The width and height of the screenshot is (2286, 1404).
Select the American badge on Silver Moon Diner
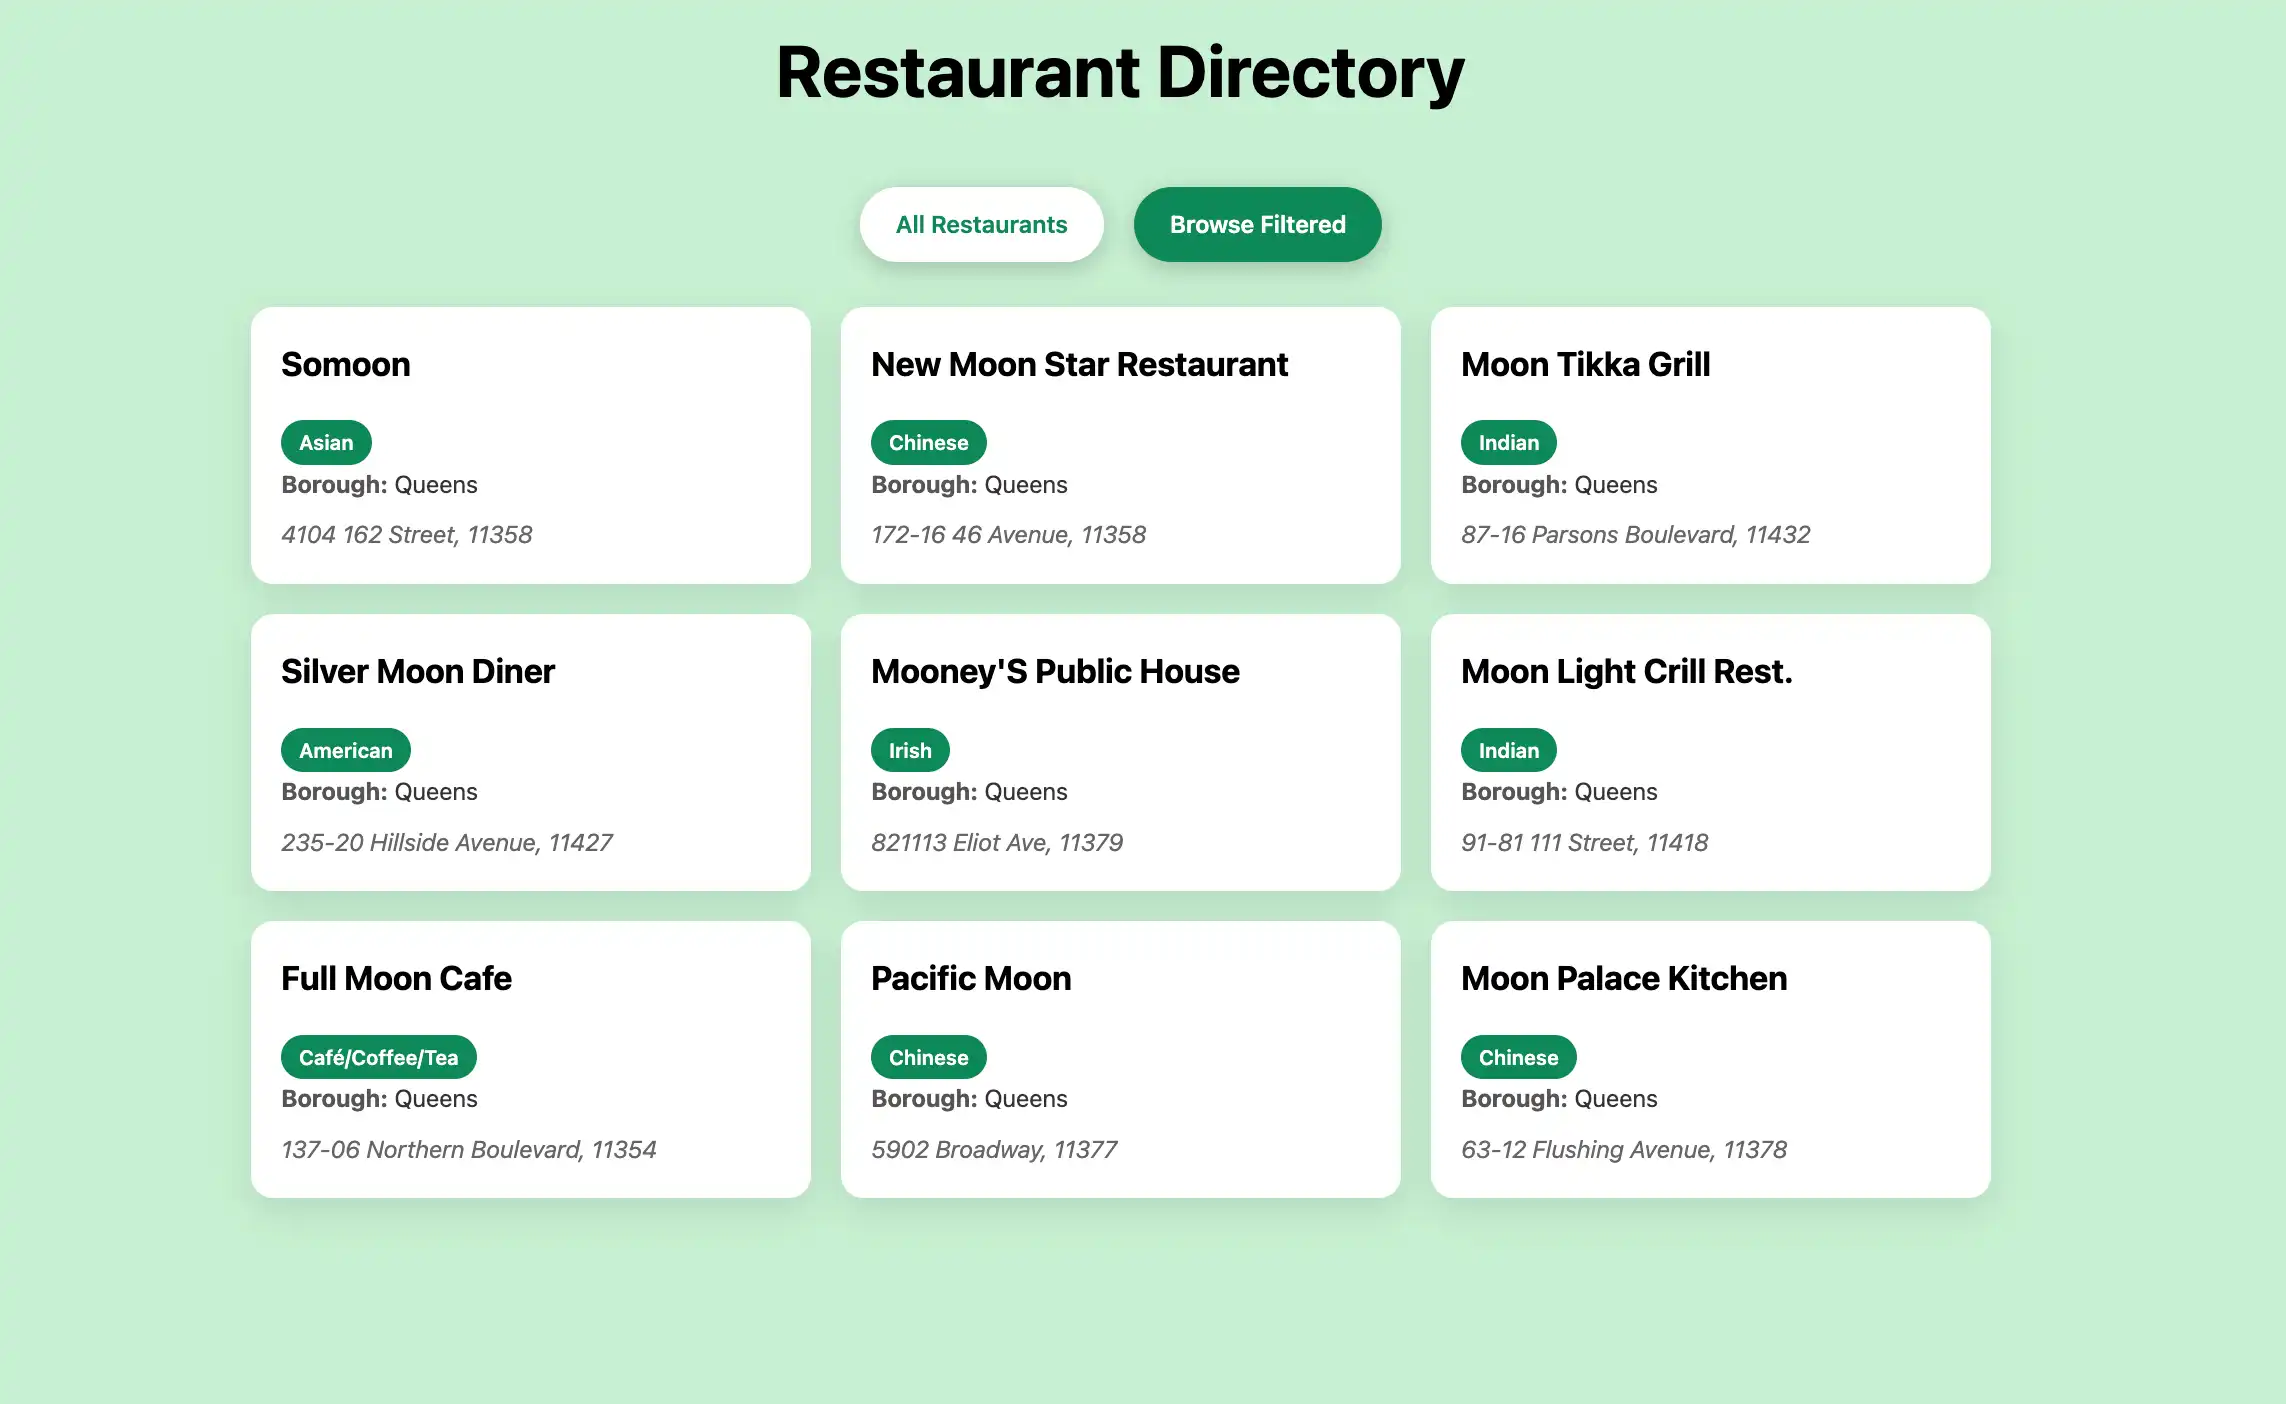[344, 749]
